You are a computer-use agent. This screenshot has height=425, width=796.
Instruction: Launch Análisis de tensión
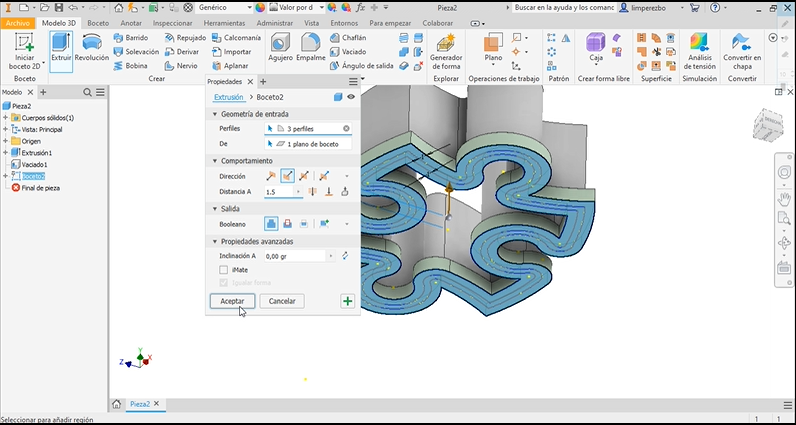[x=699, y=51]
